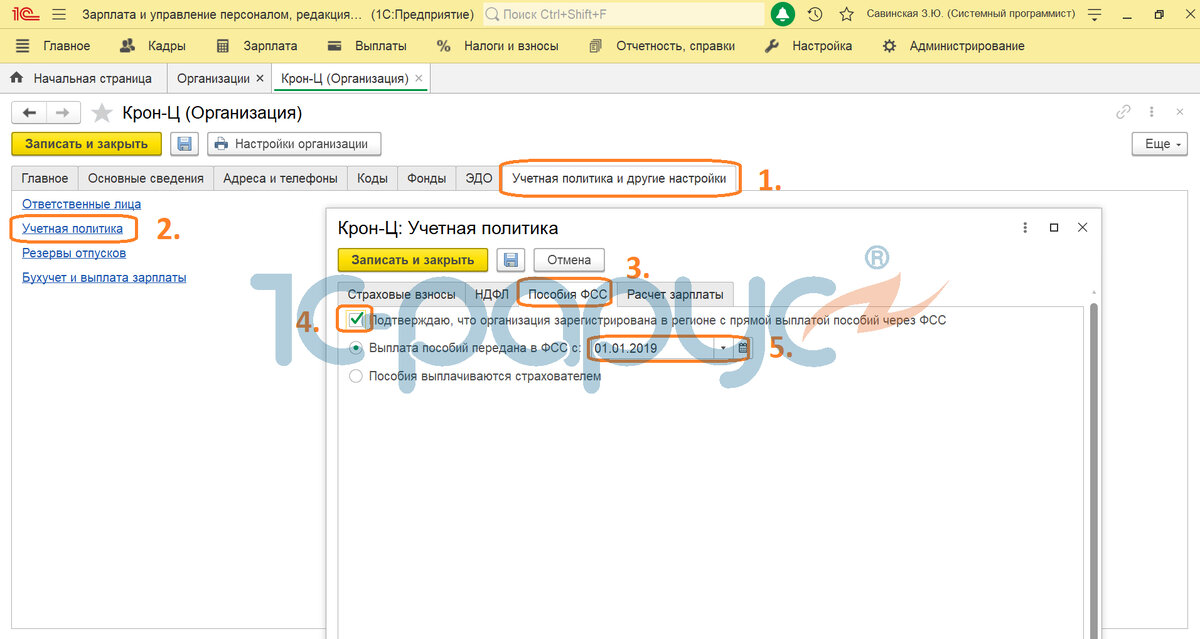
Task: Open Налоги и взносы section
Action: (x=498, y=46)
